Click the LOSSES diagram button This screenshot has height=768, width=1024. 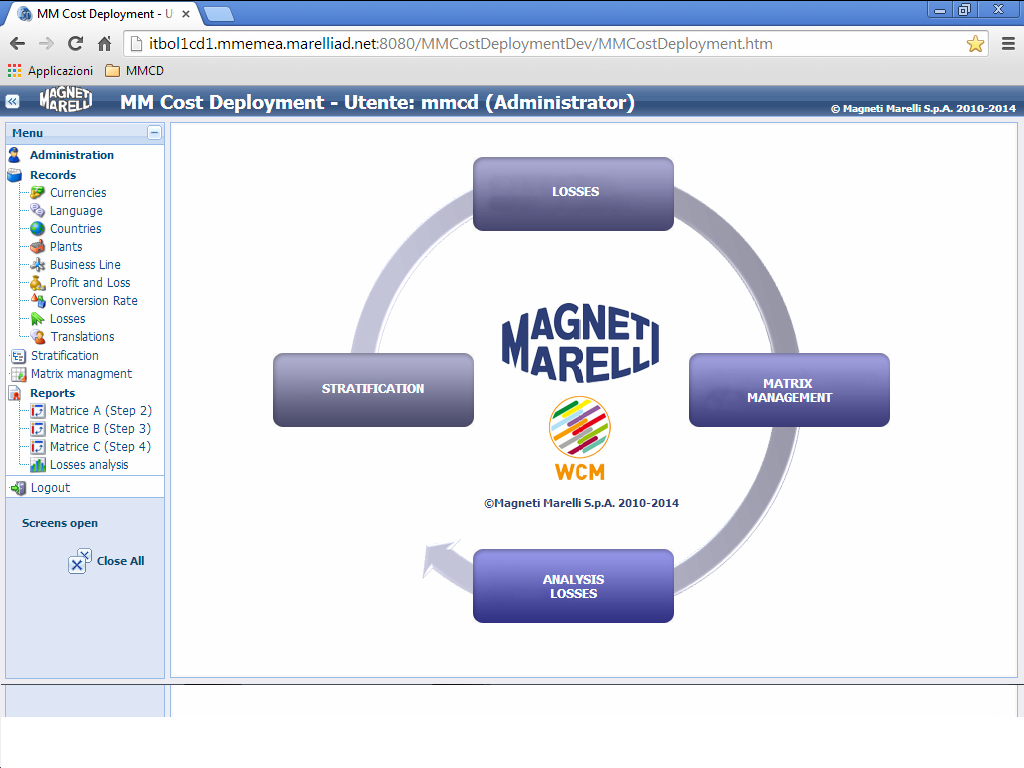pyautogui.click(x=573, y=194)
